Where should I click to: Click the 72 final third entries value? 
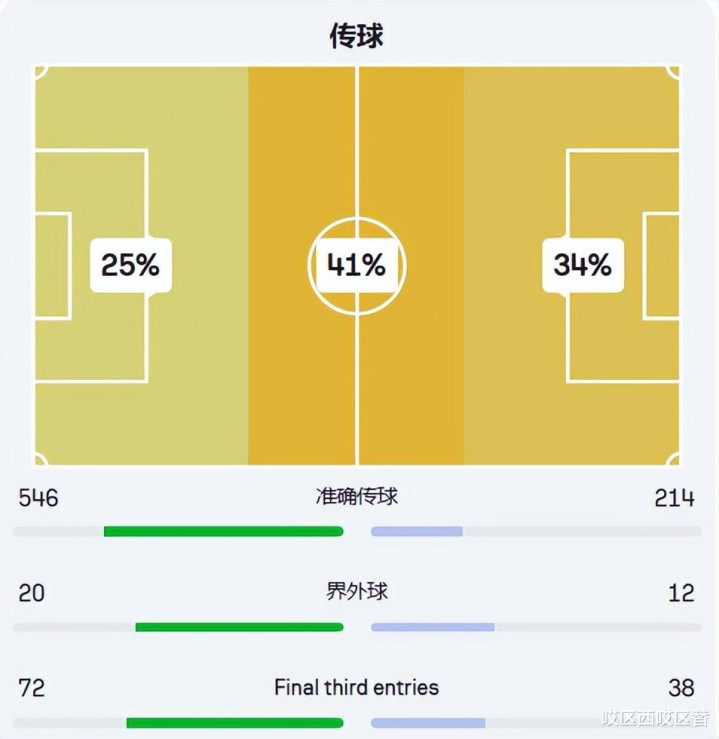[32, 688]
